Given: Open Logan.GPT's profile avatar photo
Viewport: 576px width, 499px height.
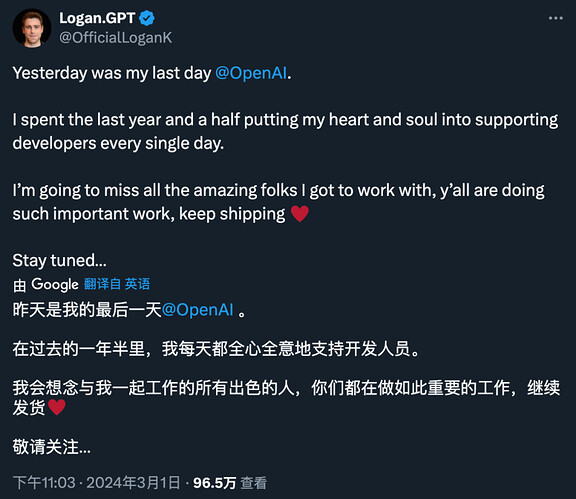Looking at the screenshot, I should pos(32,28).
